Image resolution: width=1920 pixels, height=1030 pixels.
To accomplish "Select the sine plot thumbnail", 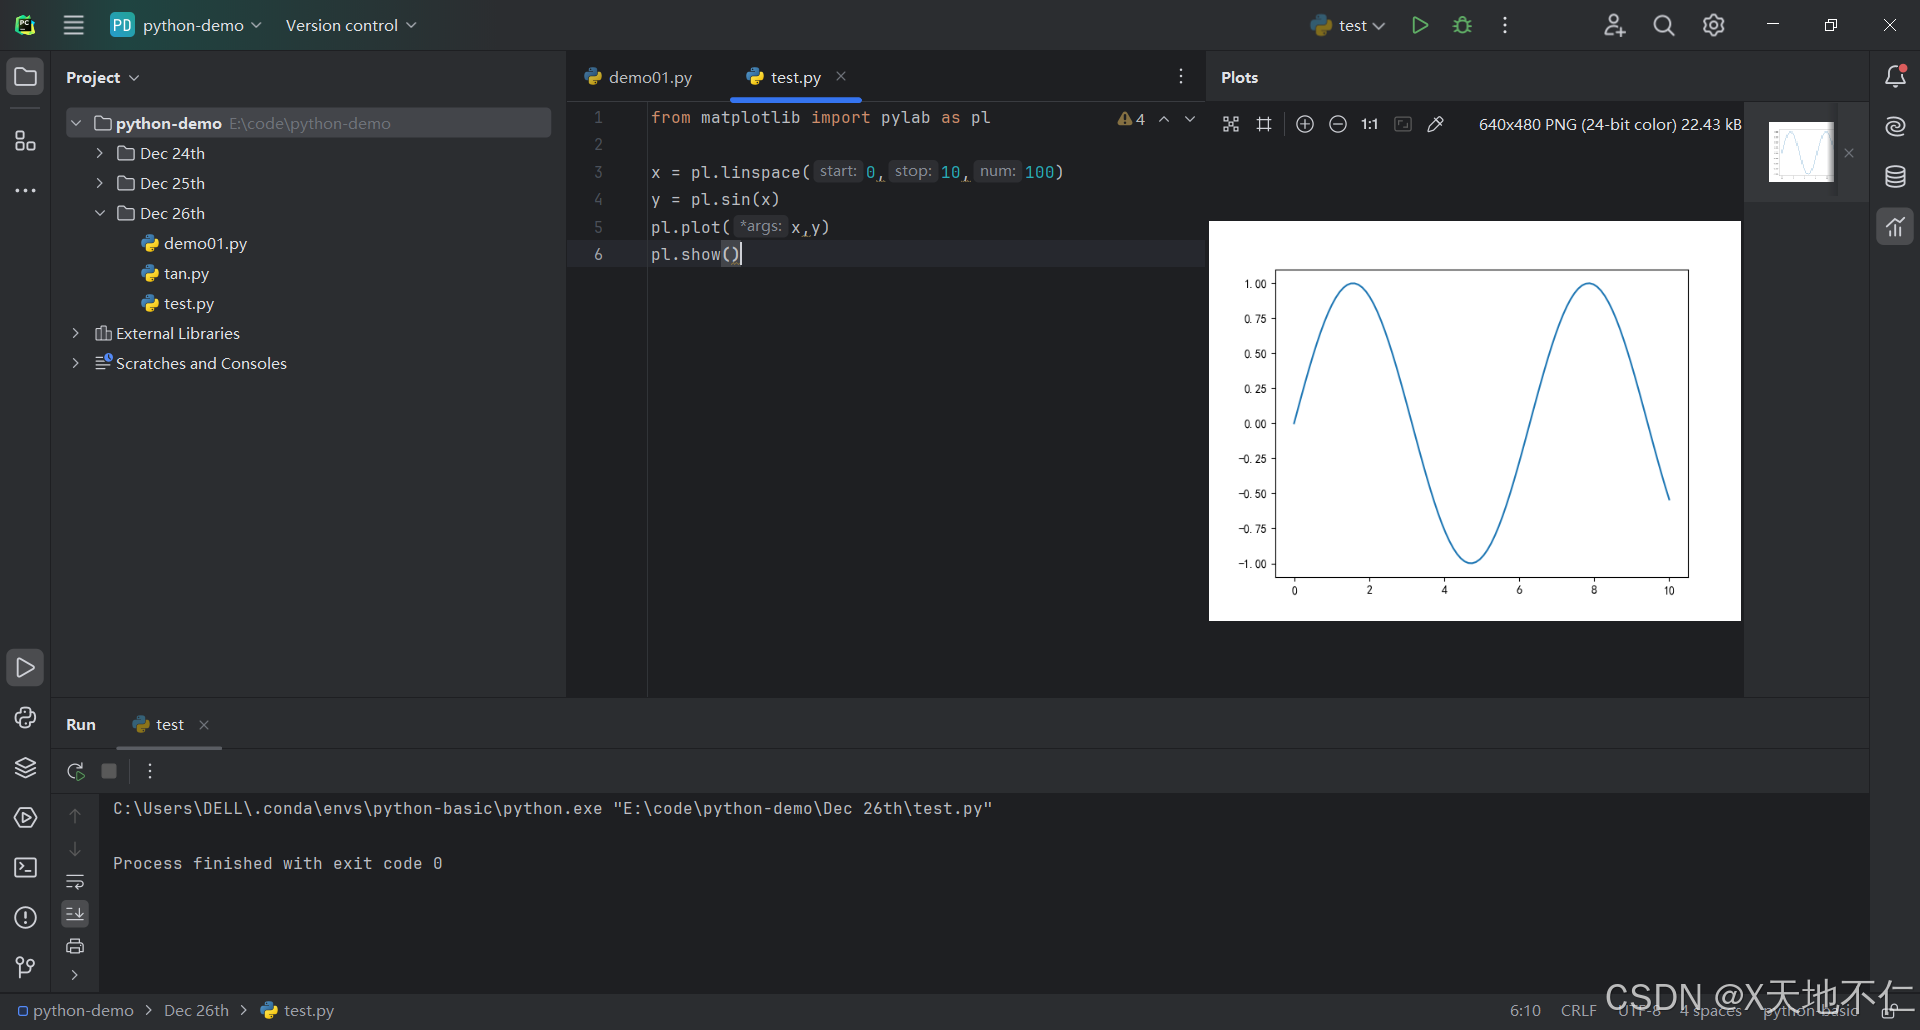I will point(1801,152).
